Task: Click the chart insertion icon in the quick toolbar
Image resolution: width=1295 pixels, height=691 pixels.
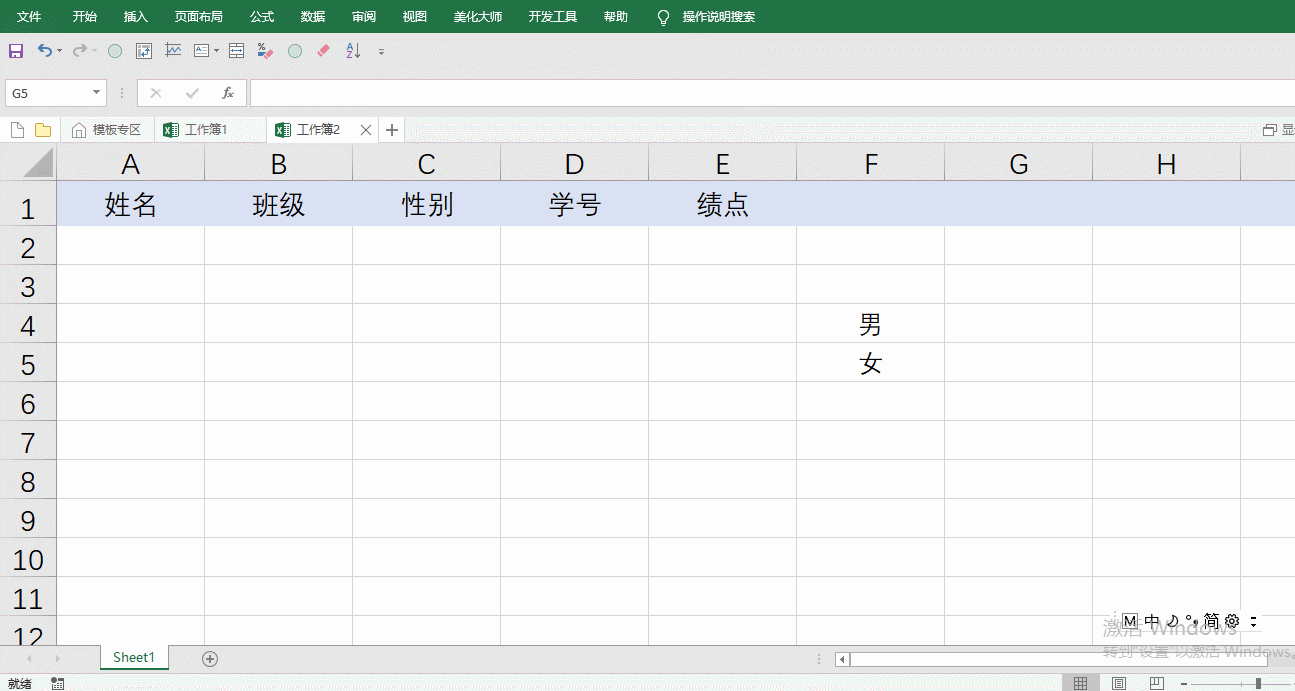Action: (173, 50)
